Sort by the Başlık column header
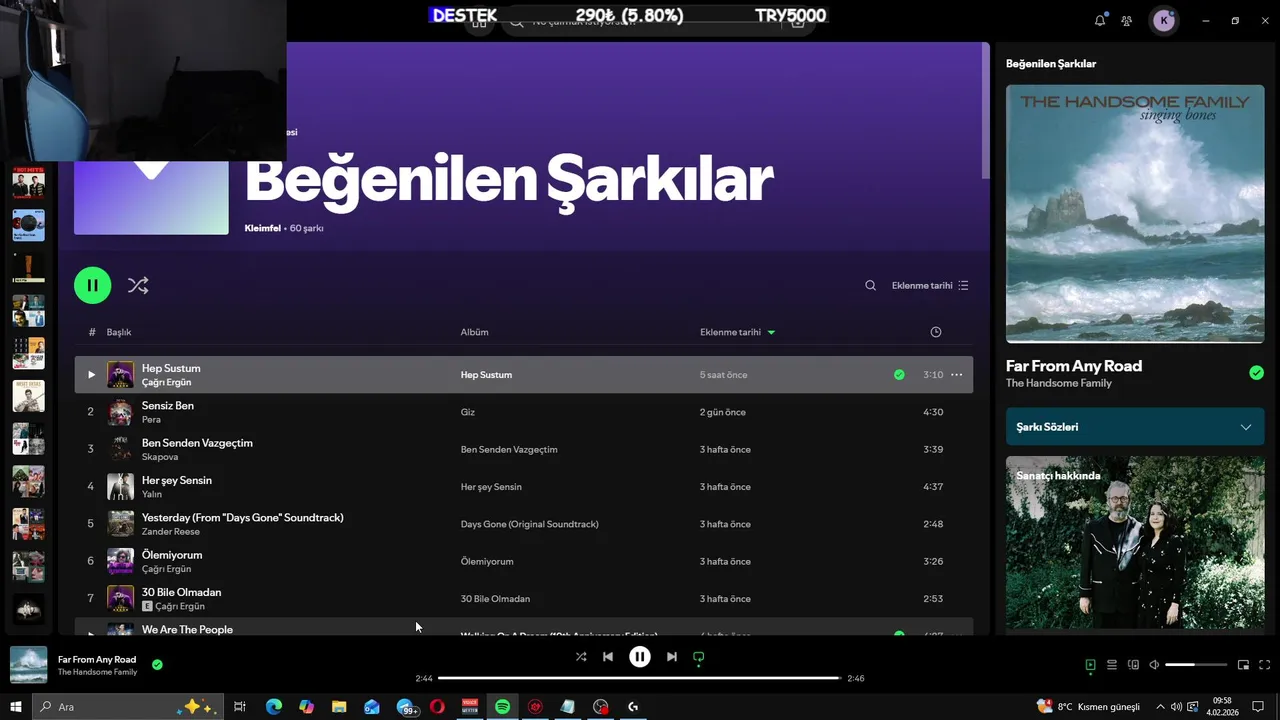This screenshot has width=1280, height=720. (x=119, y=332)
